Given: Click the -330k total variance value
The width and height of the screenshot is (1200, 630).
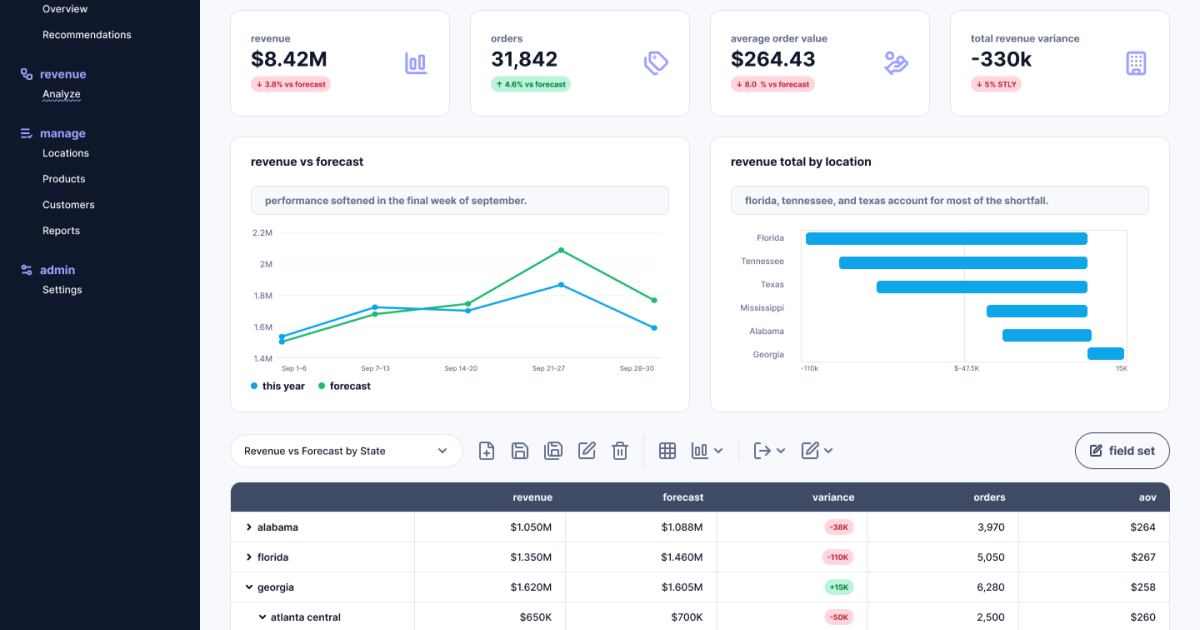Looking at the screenshot, I should coord(1001,60).
